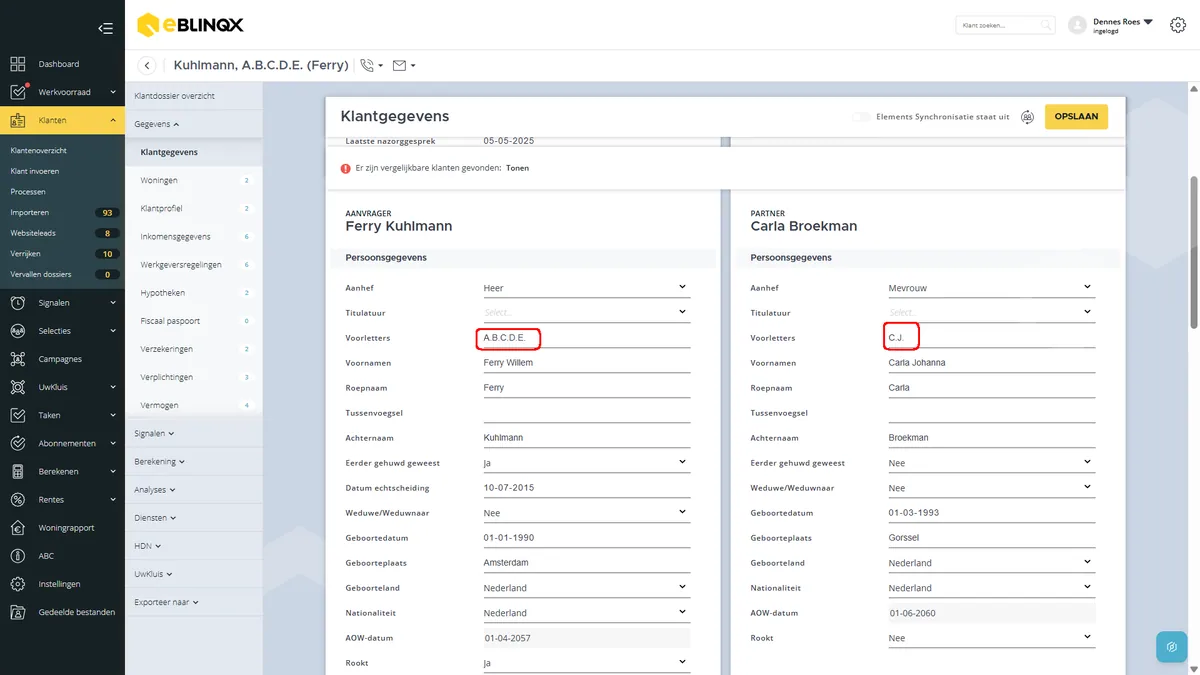
Task: Open Instellingen gear icon in sidebar
Action: 18,584
